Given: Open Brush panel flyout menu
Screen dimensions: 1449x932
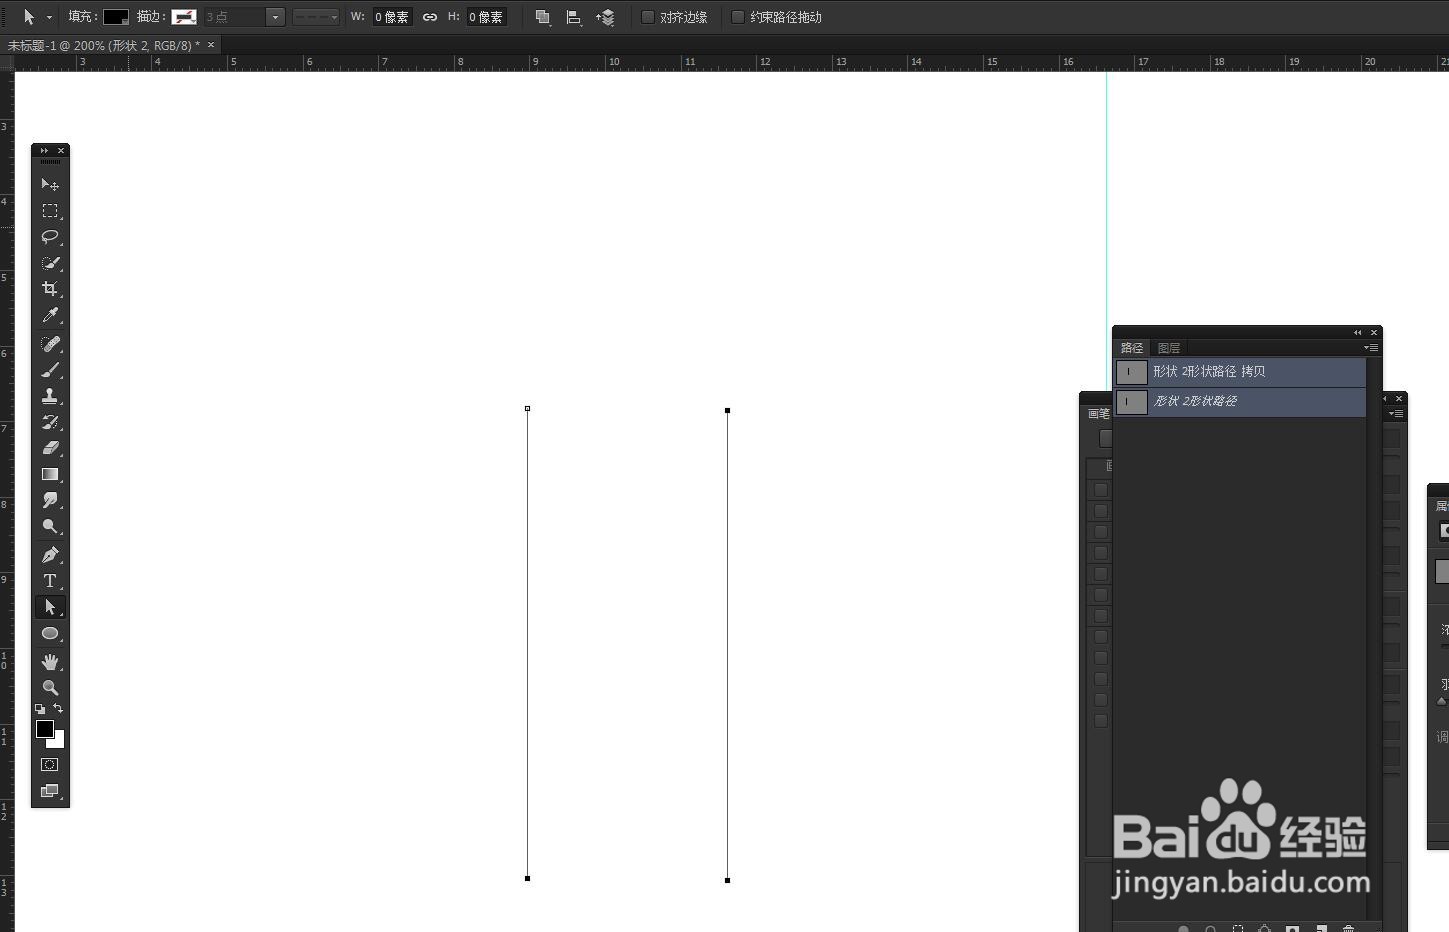Looking at the screenshot, I should (x=1396, y=413).
